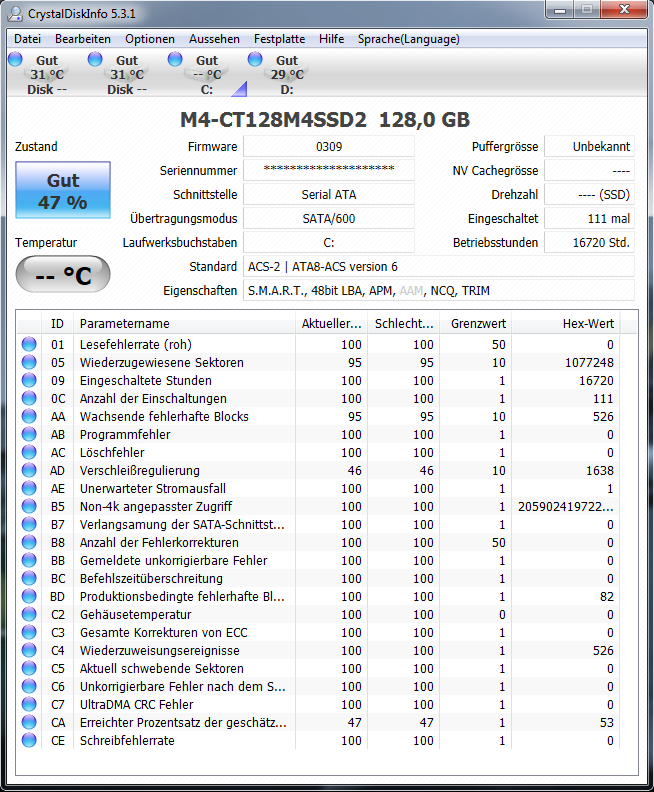Open the Bearbeiten menu
This screenshot has width=654, height=792.
point(83,39)
